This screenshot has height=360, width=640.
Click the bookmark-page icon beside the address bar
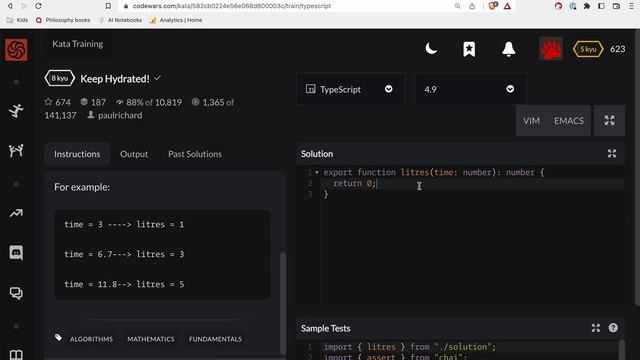click(108, 6)
